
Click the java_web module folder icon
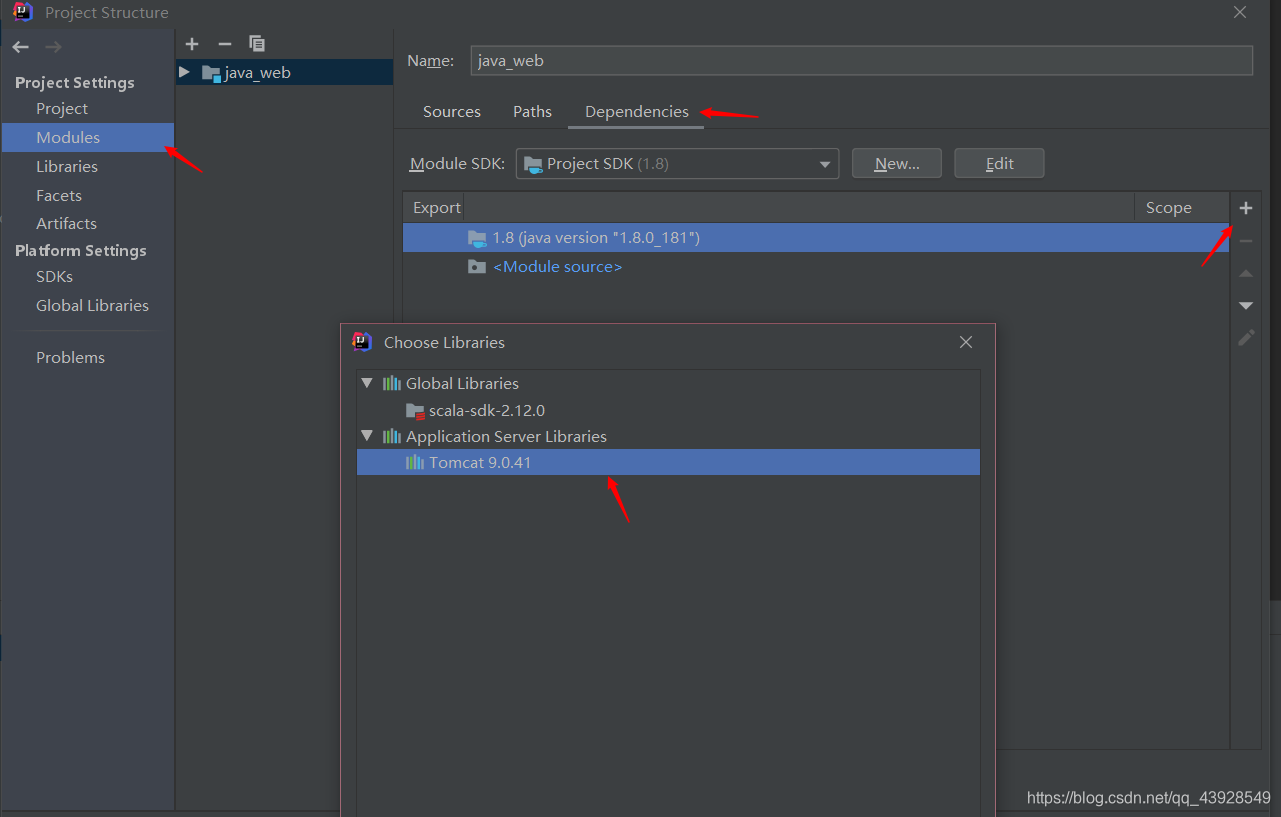click(x=211, y=73)
